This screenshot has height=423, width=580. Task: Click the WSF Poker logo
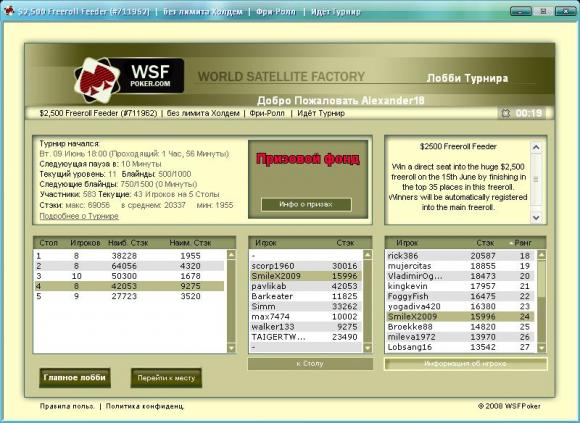point(128,79)
